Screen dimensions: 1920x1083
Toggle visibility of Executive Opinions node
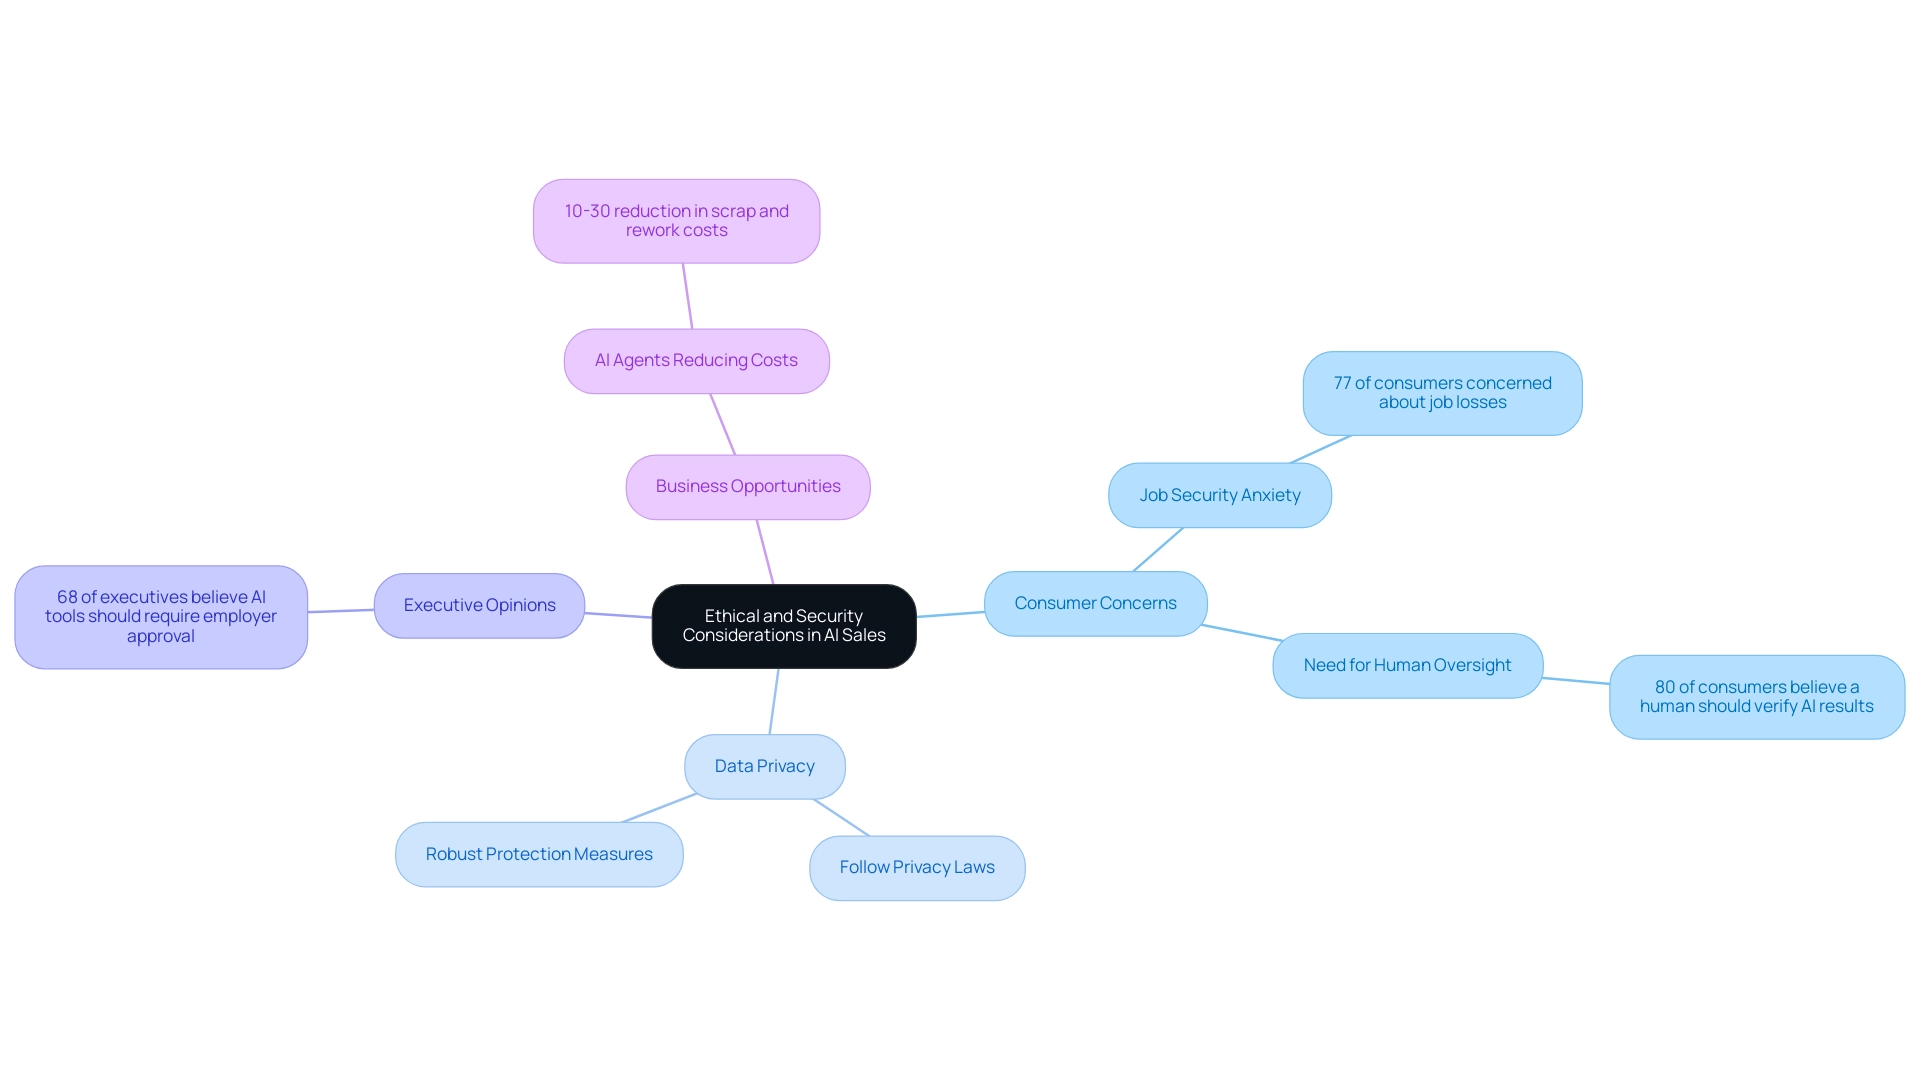(479, 604)
